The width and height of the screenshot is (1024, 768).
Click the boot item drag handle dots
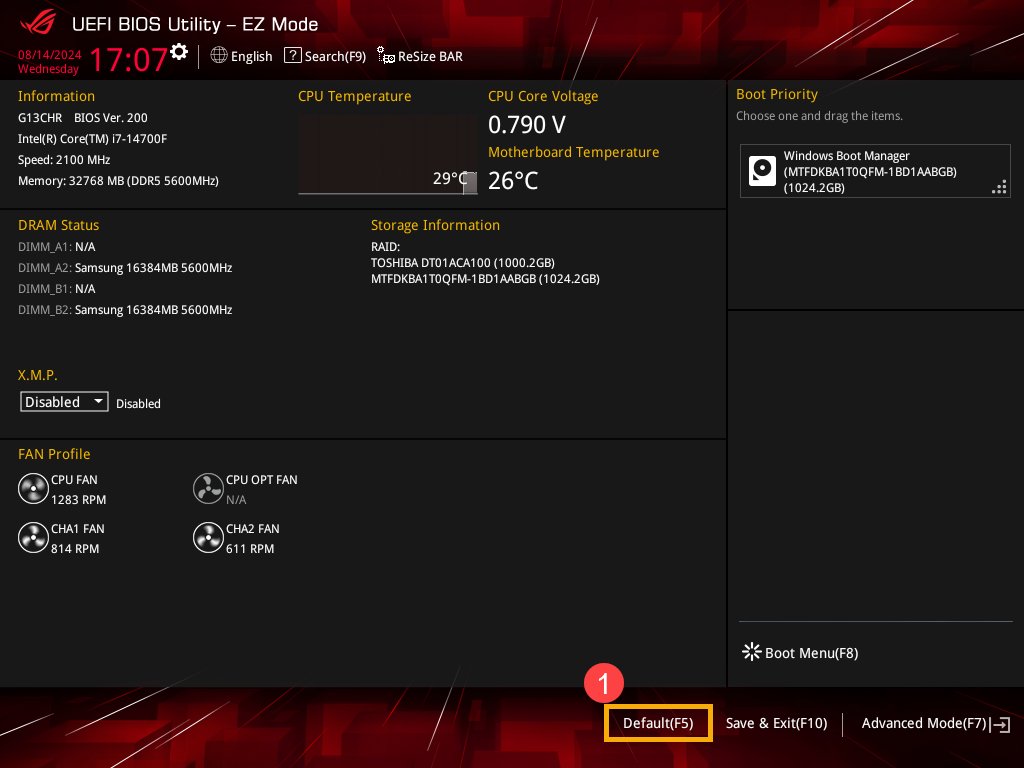[999, 187]
